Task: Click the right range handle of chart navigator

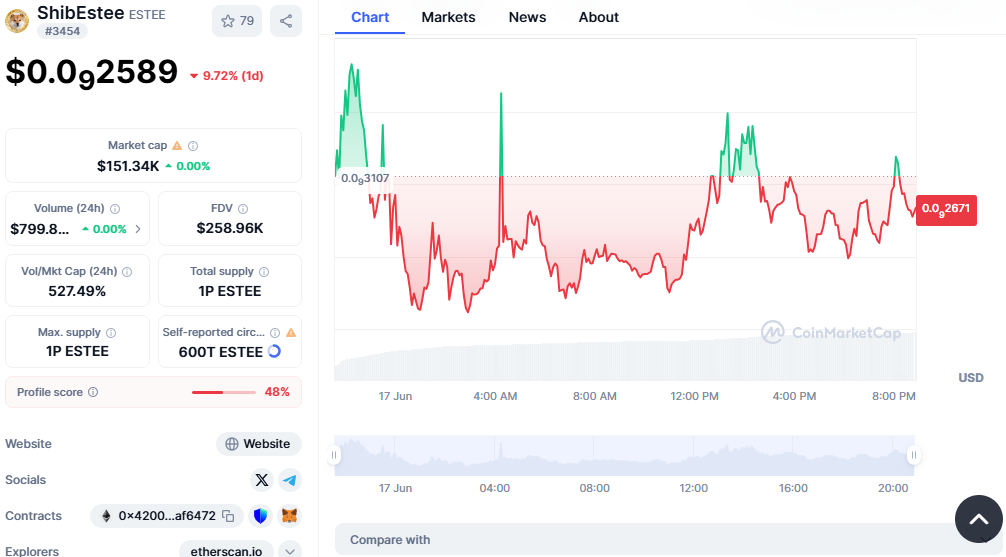Action: (914, 455)
